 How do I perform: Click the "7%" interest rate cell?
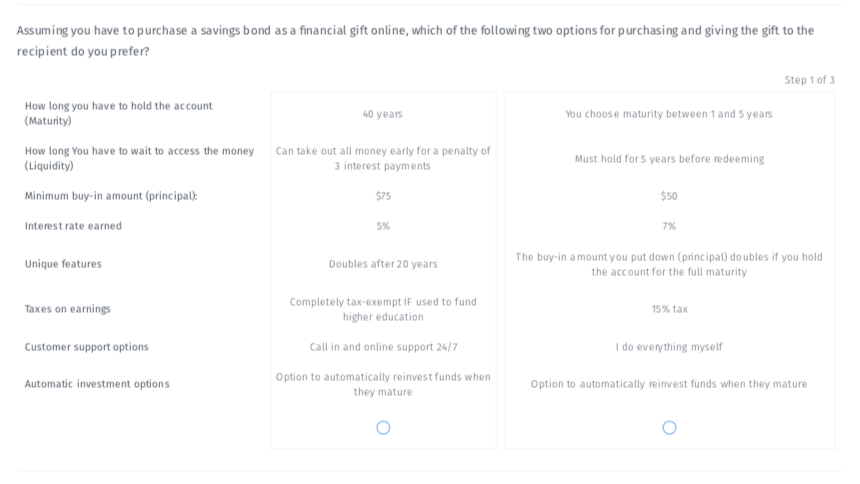click(669, 226)
